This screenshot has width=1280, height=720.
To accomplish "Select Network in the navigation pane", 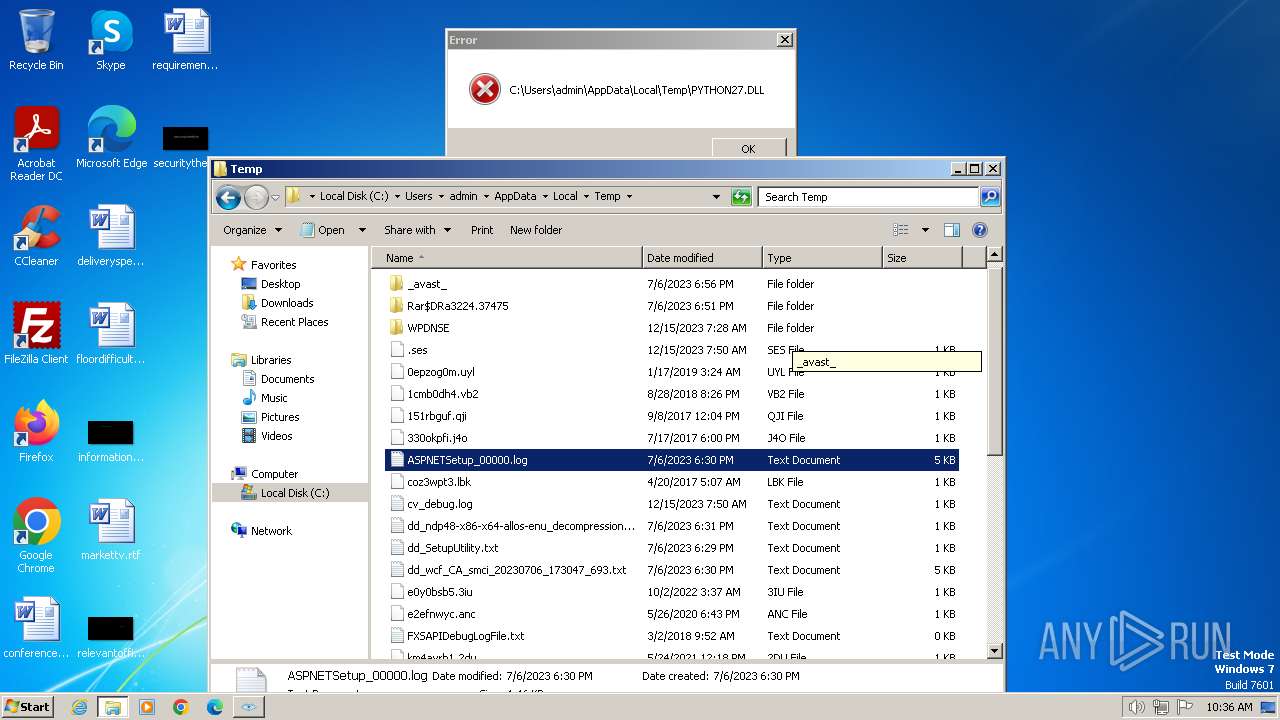I will (271, 531).
